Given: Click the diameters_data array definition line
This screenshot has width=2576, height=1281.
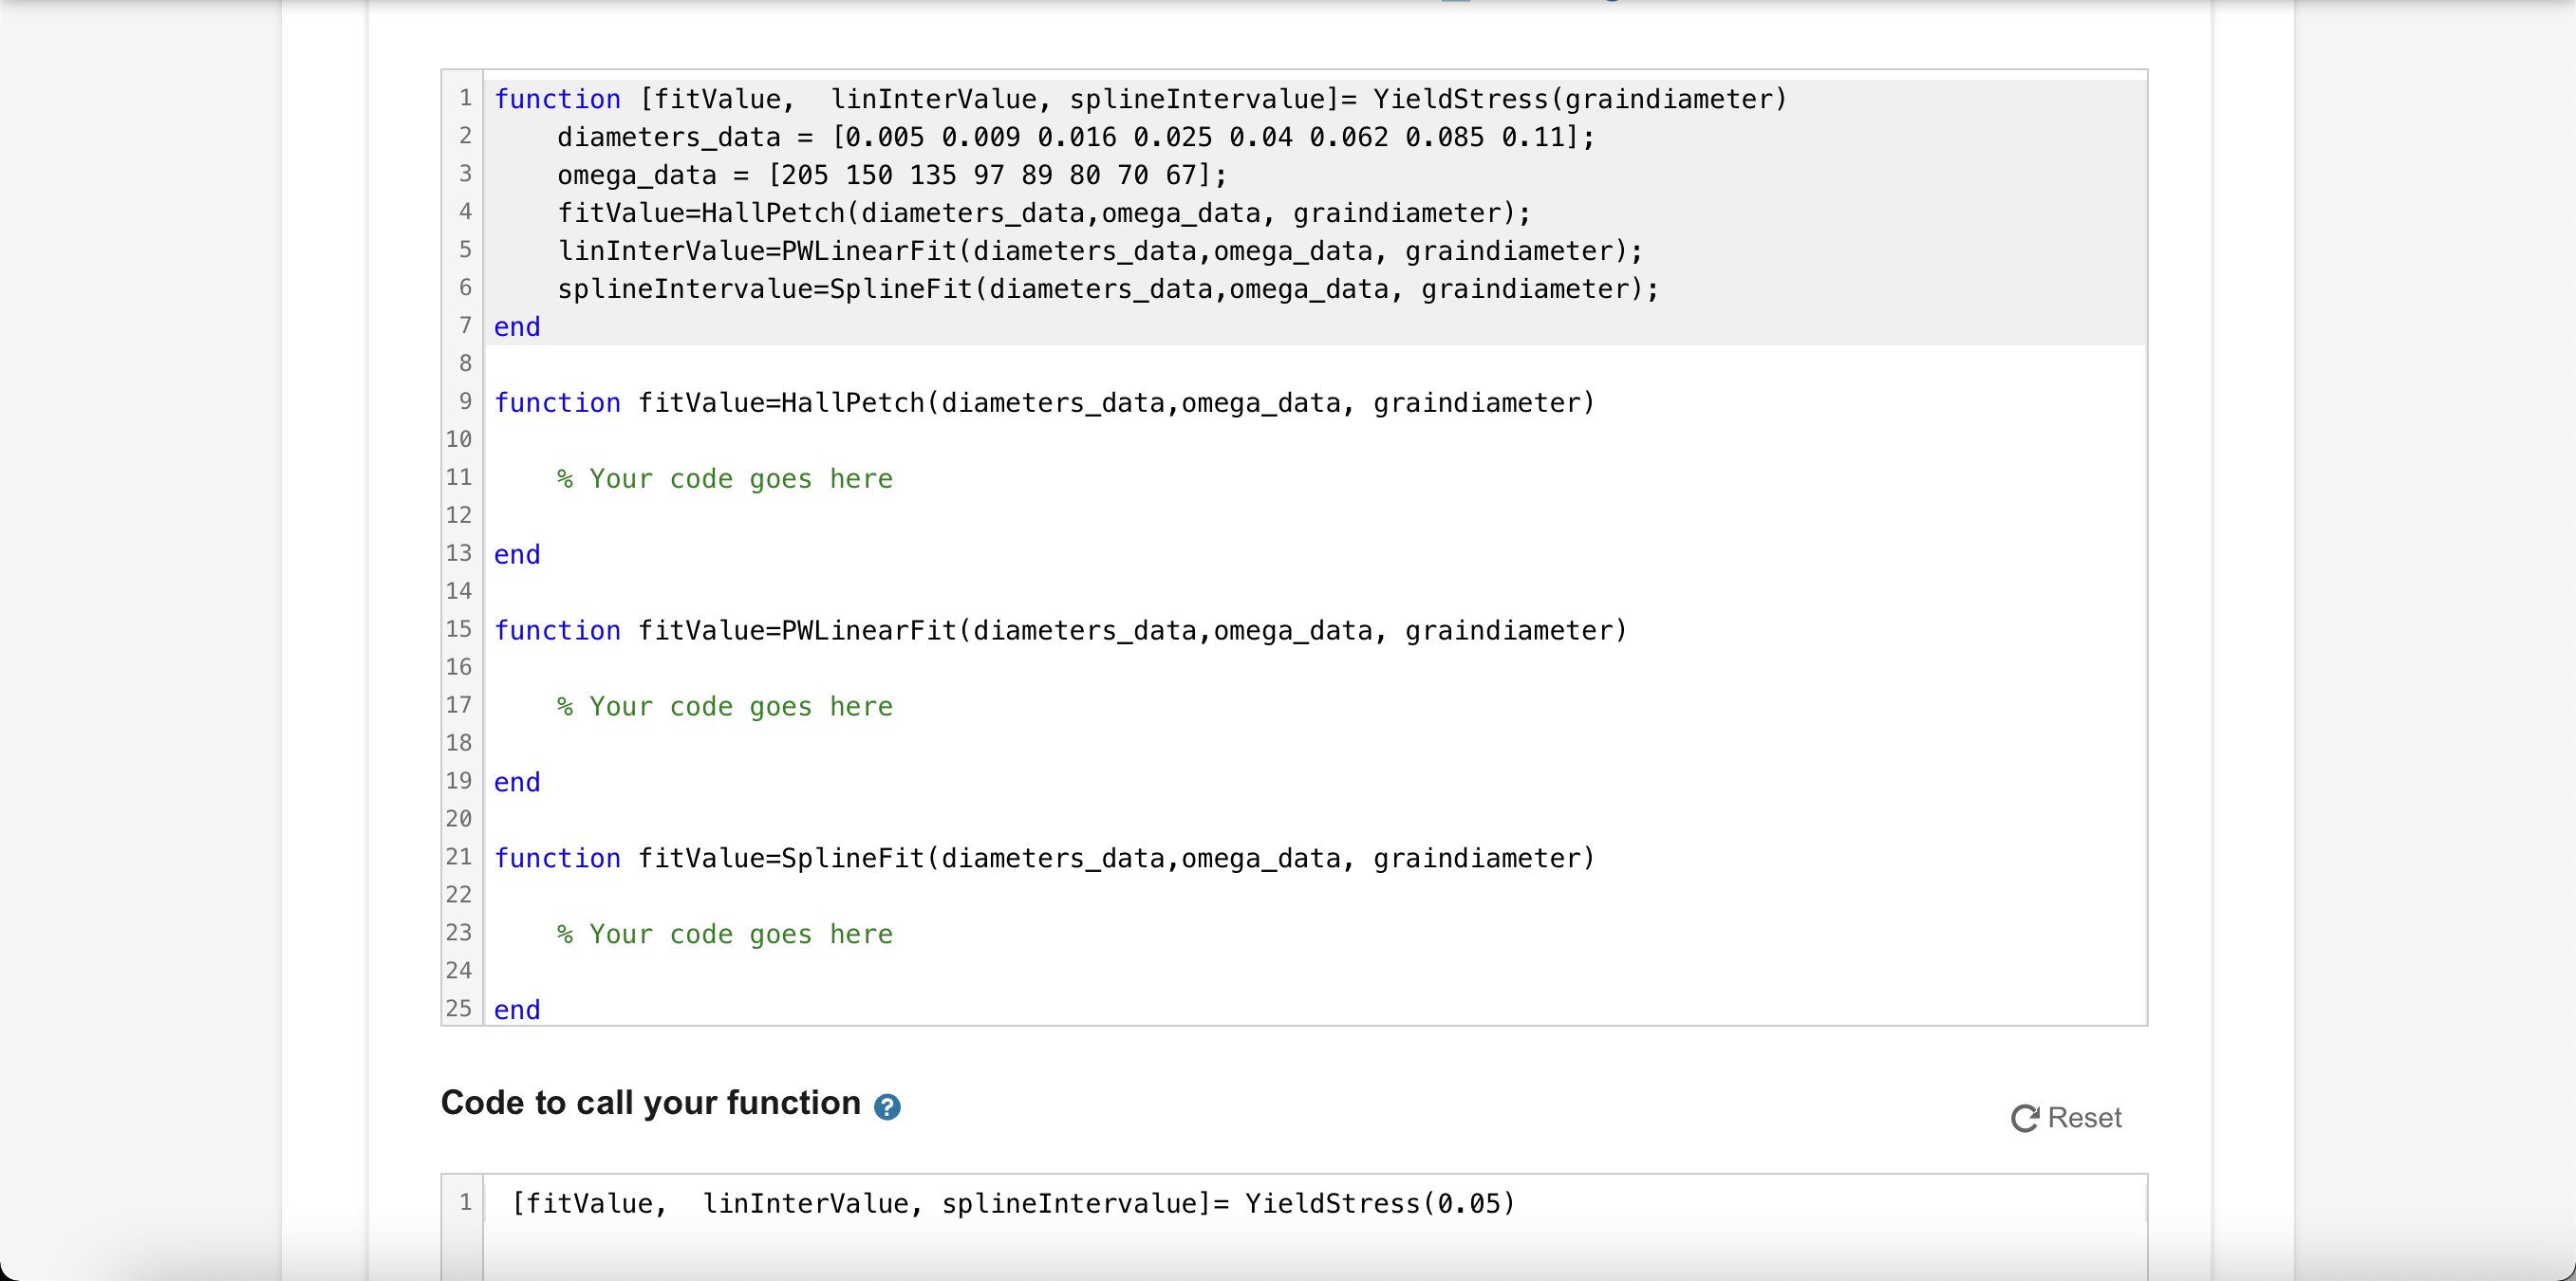Looking at the screenshot, I should [x=1075, y=137].
